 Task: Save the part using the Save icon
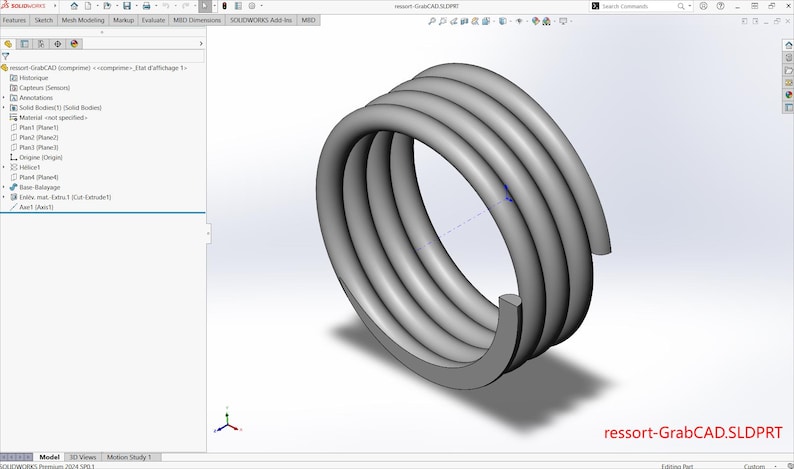click(x=127, y=6)
